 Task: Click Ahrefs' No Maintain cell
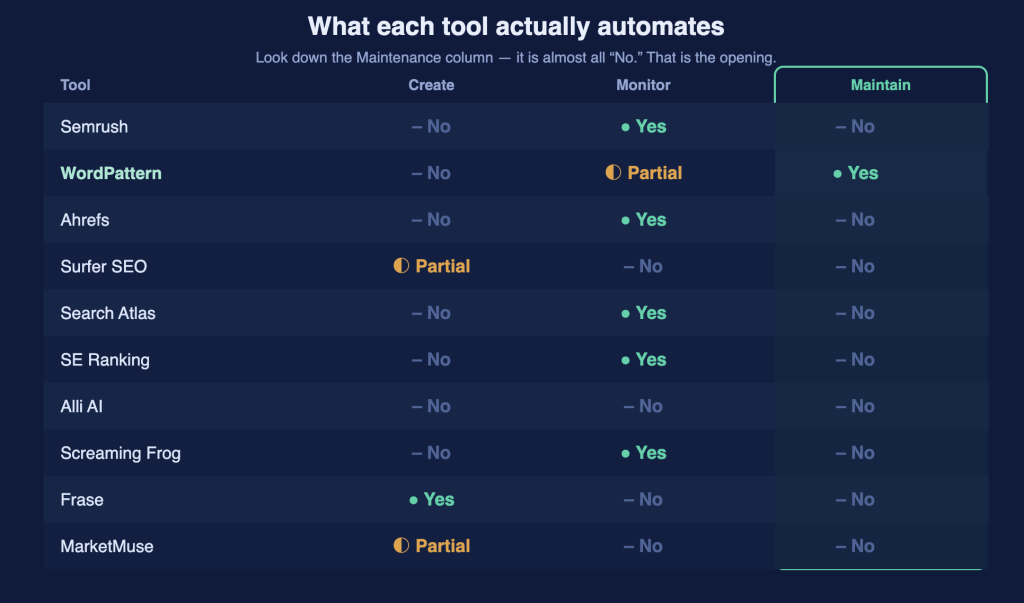[855, 220]
